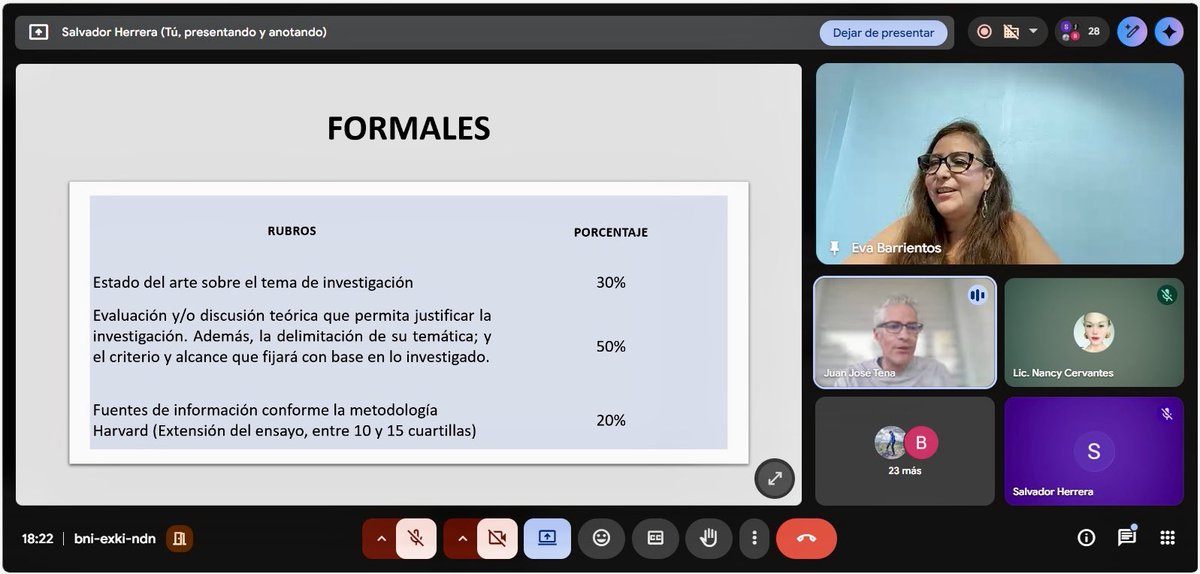This screenshot has width=1200, height=574.
Task: Click Evaluación y/o discusión teórica row text
Action: click(x=292, y=336)
